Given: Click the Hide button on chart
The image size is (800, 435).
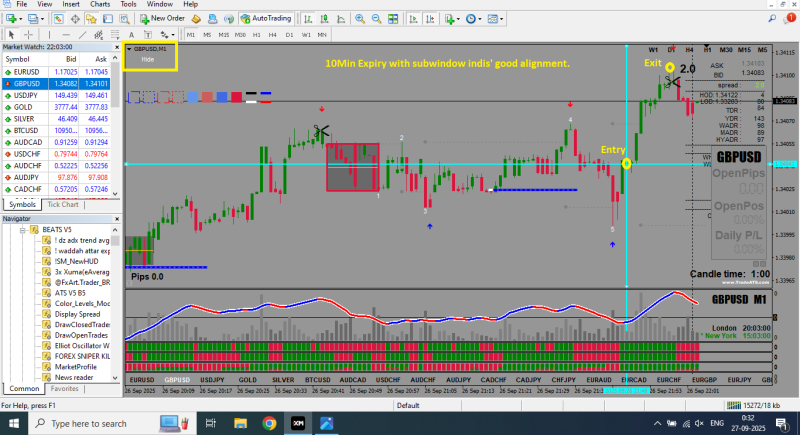Looking at the screenshot, I should [x=147, y=60].
